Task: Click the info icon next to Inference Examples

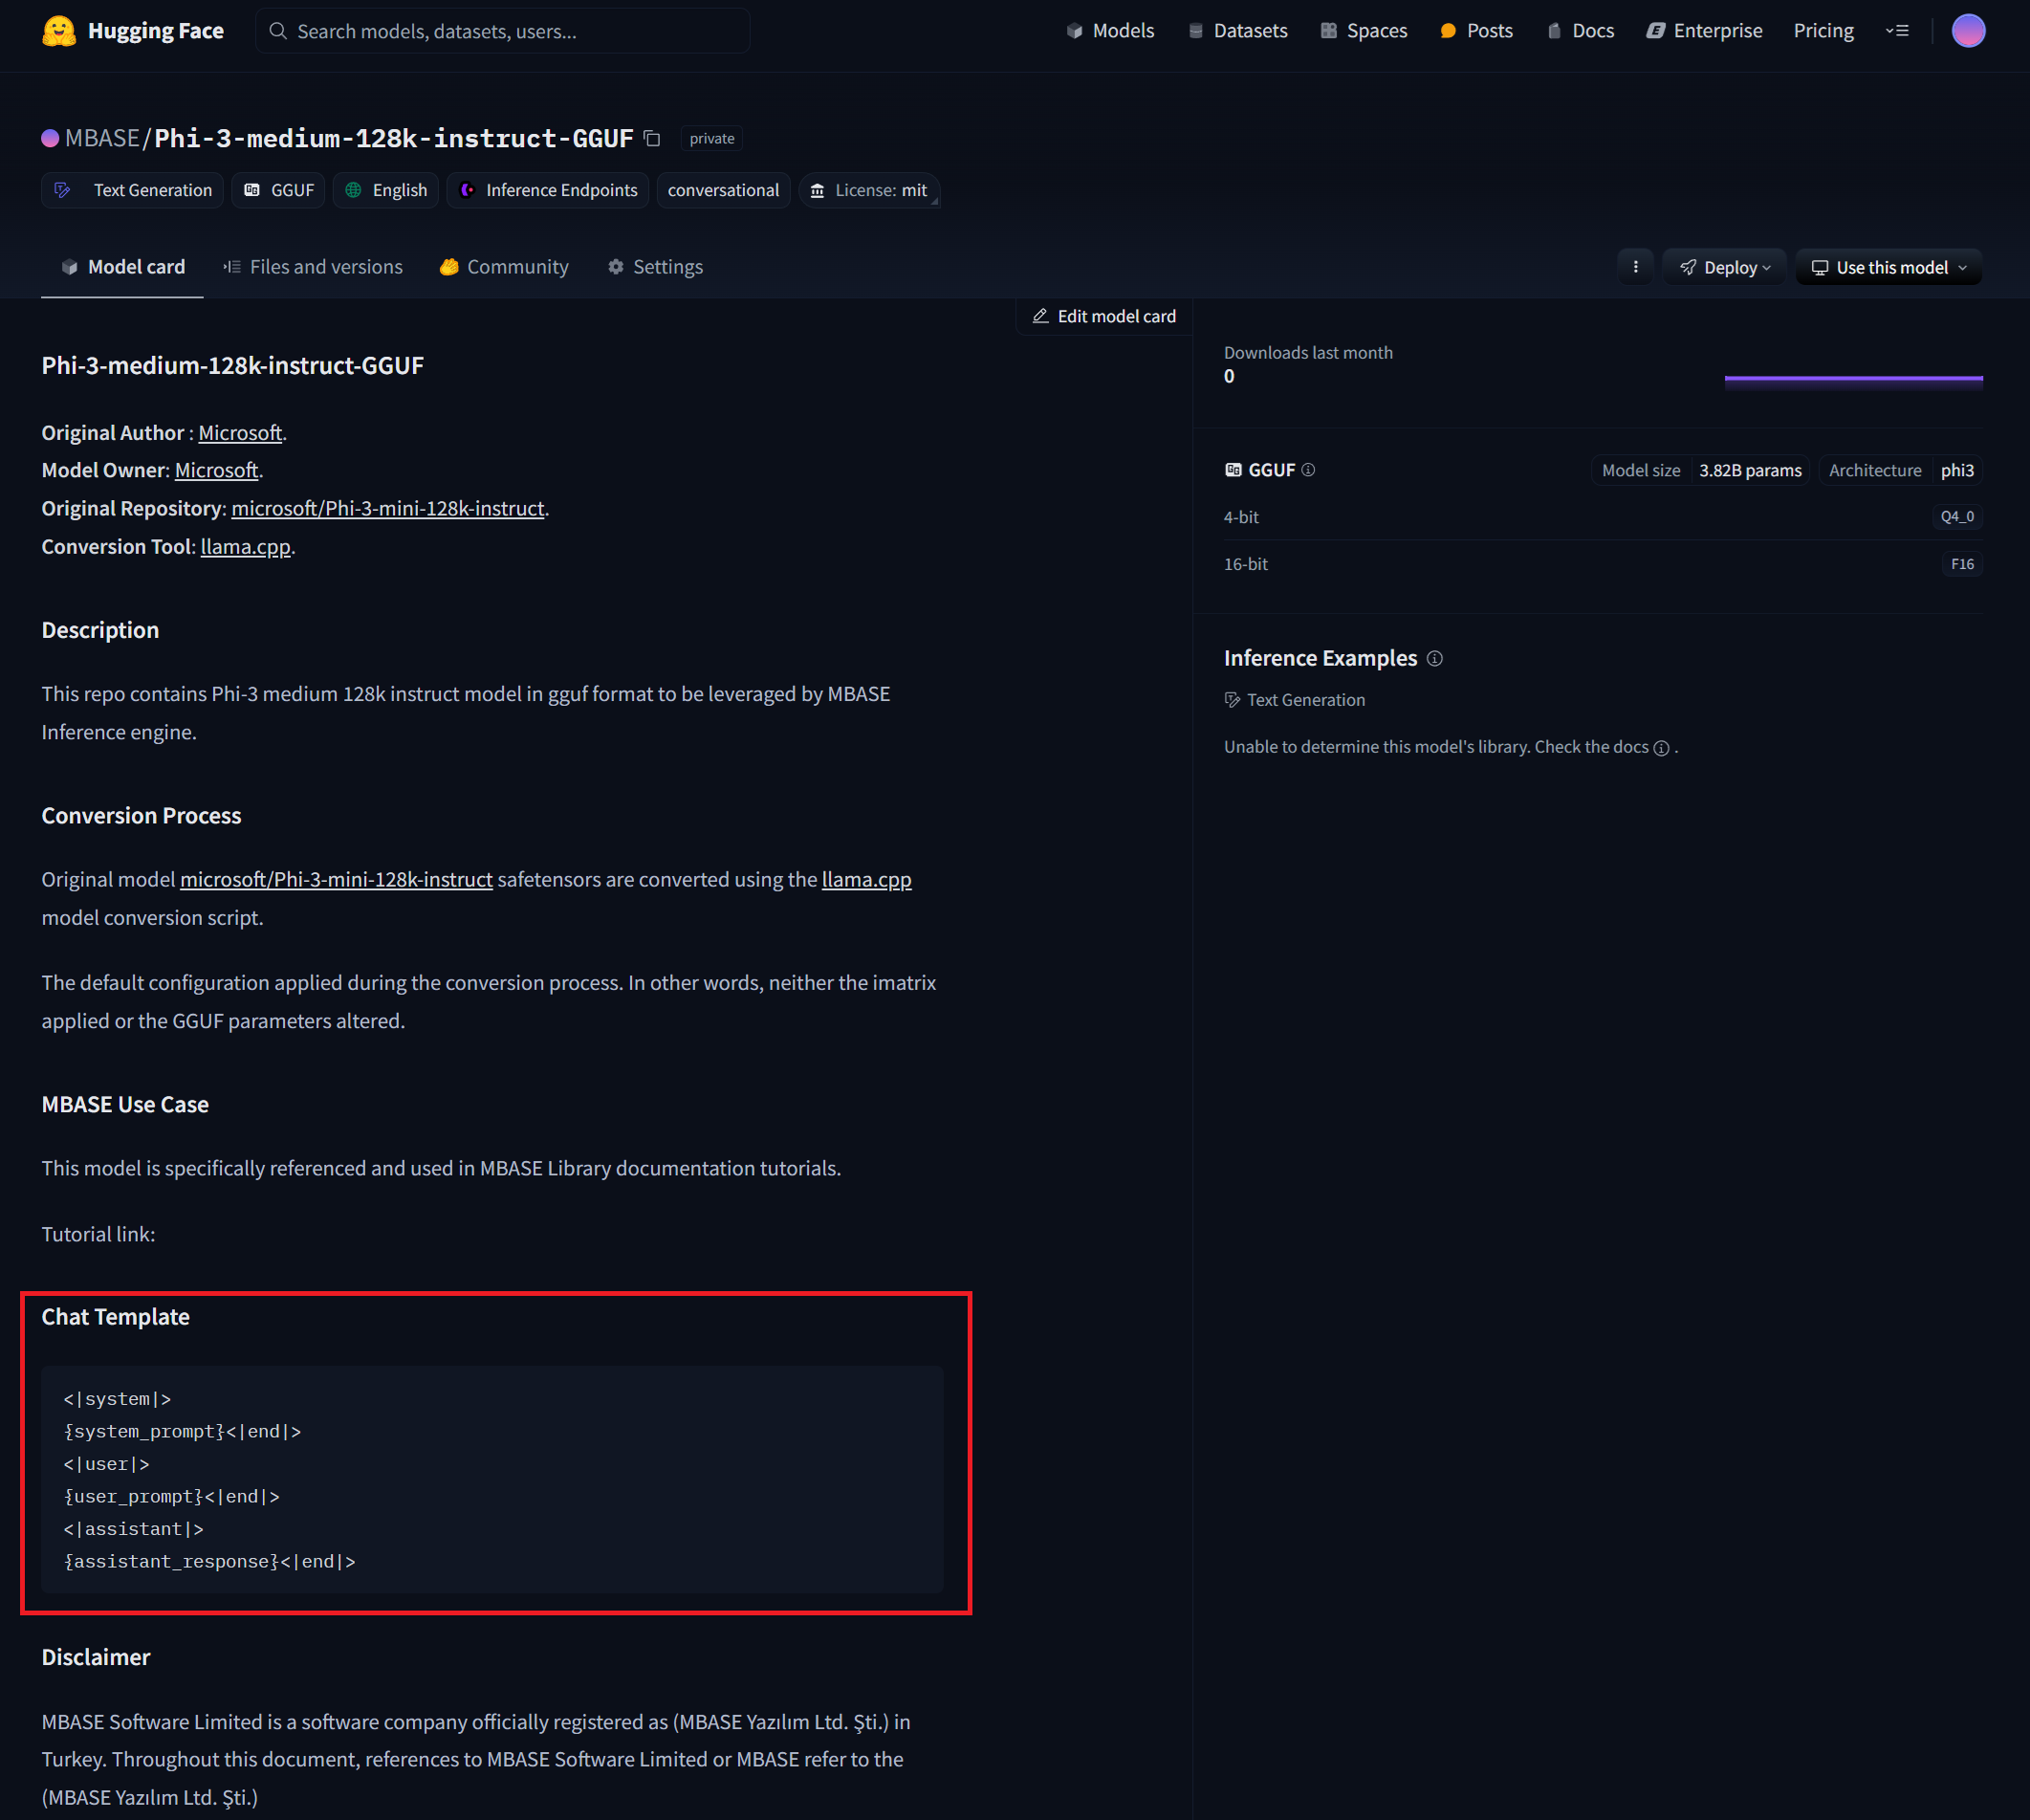Action: tap(1435, 658)
